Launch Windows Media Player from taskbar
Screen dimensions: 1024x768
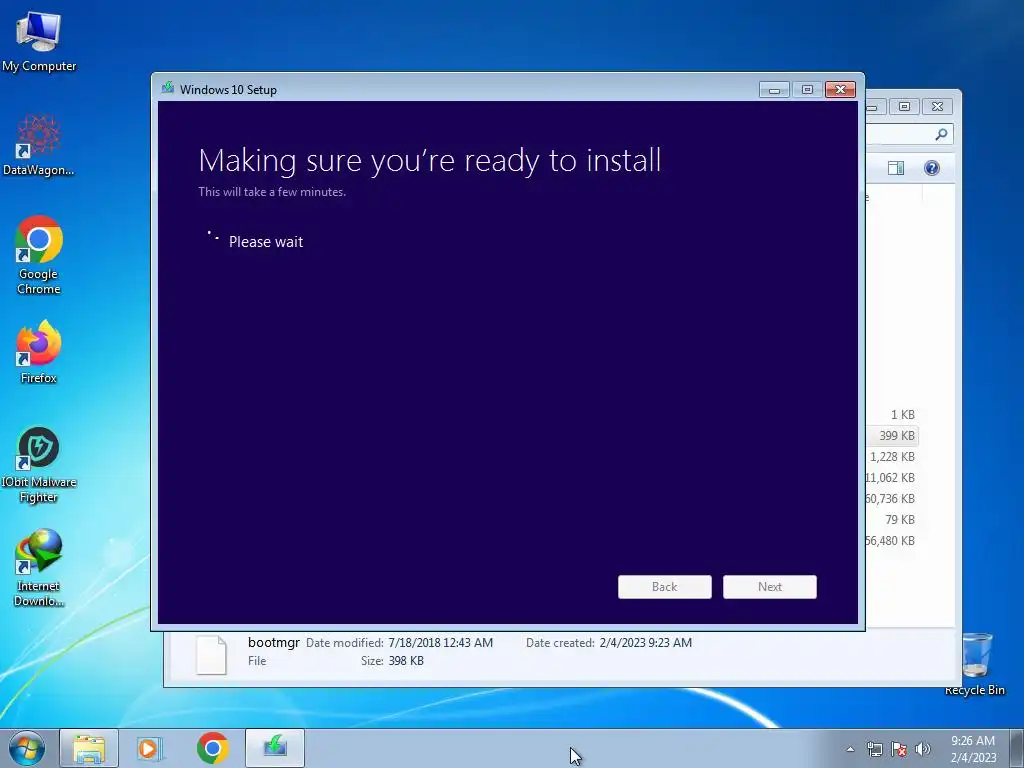[x=150, y=748]
